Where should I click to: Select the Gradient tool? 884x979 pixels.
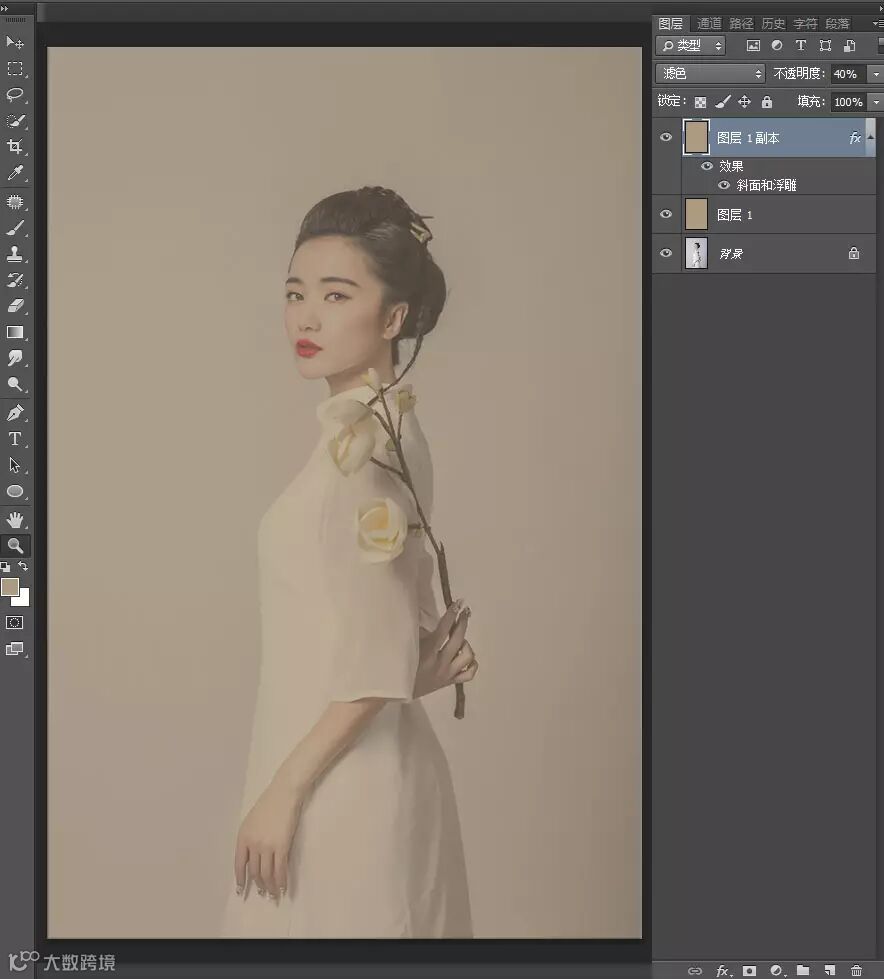pos(14,332)
